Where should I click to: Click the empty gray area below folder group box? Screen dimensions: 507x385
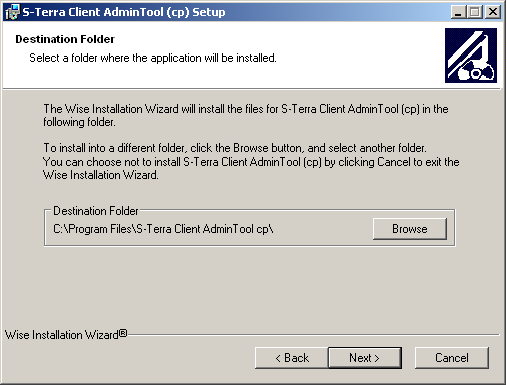(250, 287)
